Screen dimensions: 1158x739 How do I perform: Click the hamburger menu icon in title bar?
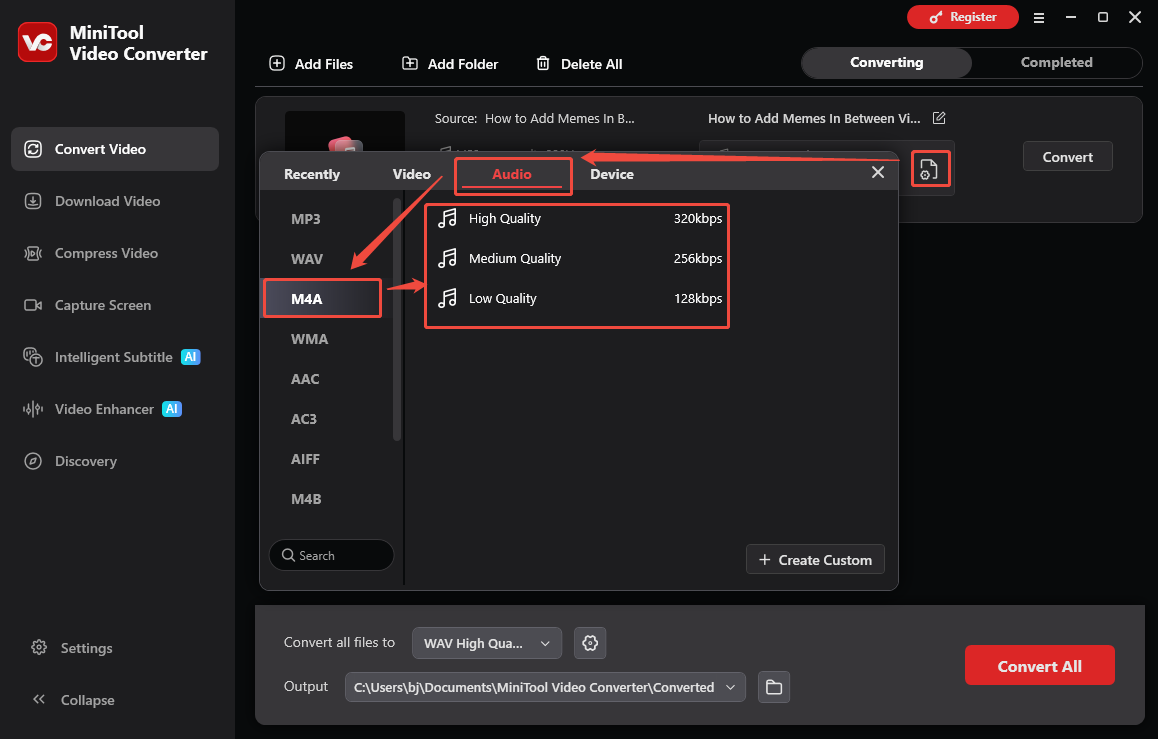coord(1039,18)
